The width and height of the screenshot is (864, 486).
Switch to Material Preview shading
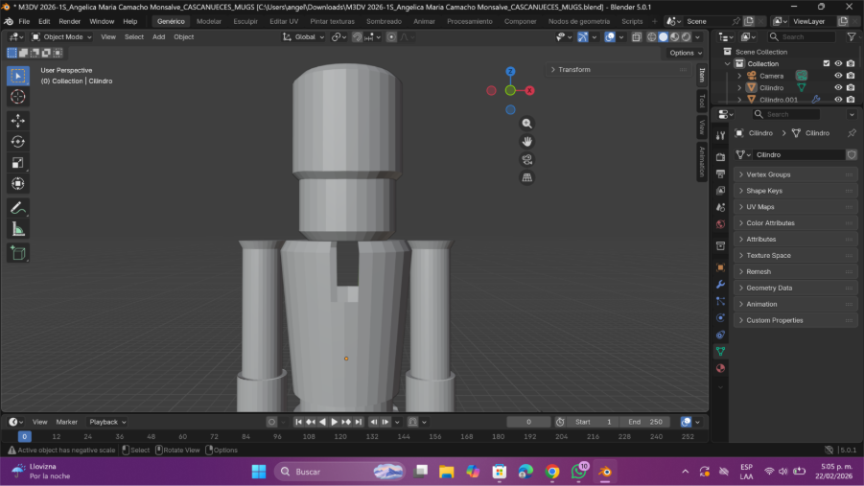[x=674, y=37]
